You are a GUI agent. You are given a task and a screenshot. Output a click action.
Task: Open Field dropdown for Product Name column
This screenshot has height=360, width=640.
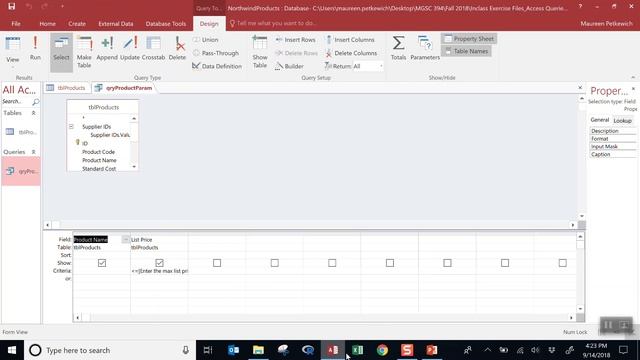[x=126, y=240]
